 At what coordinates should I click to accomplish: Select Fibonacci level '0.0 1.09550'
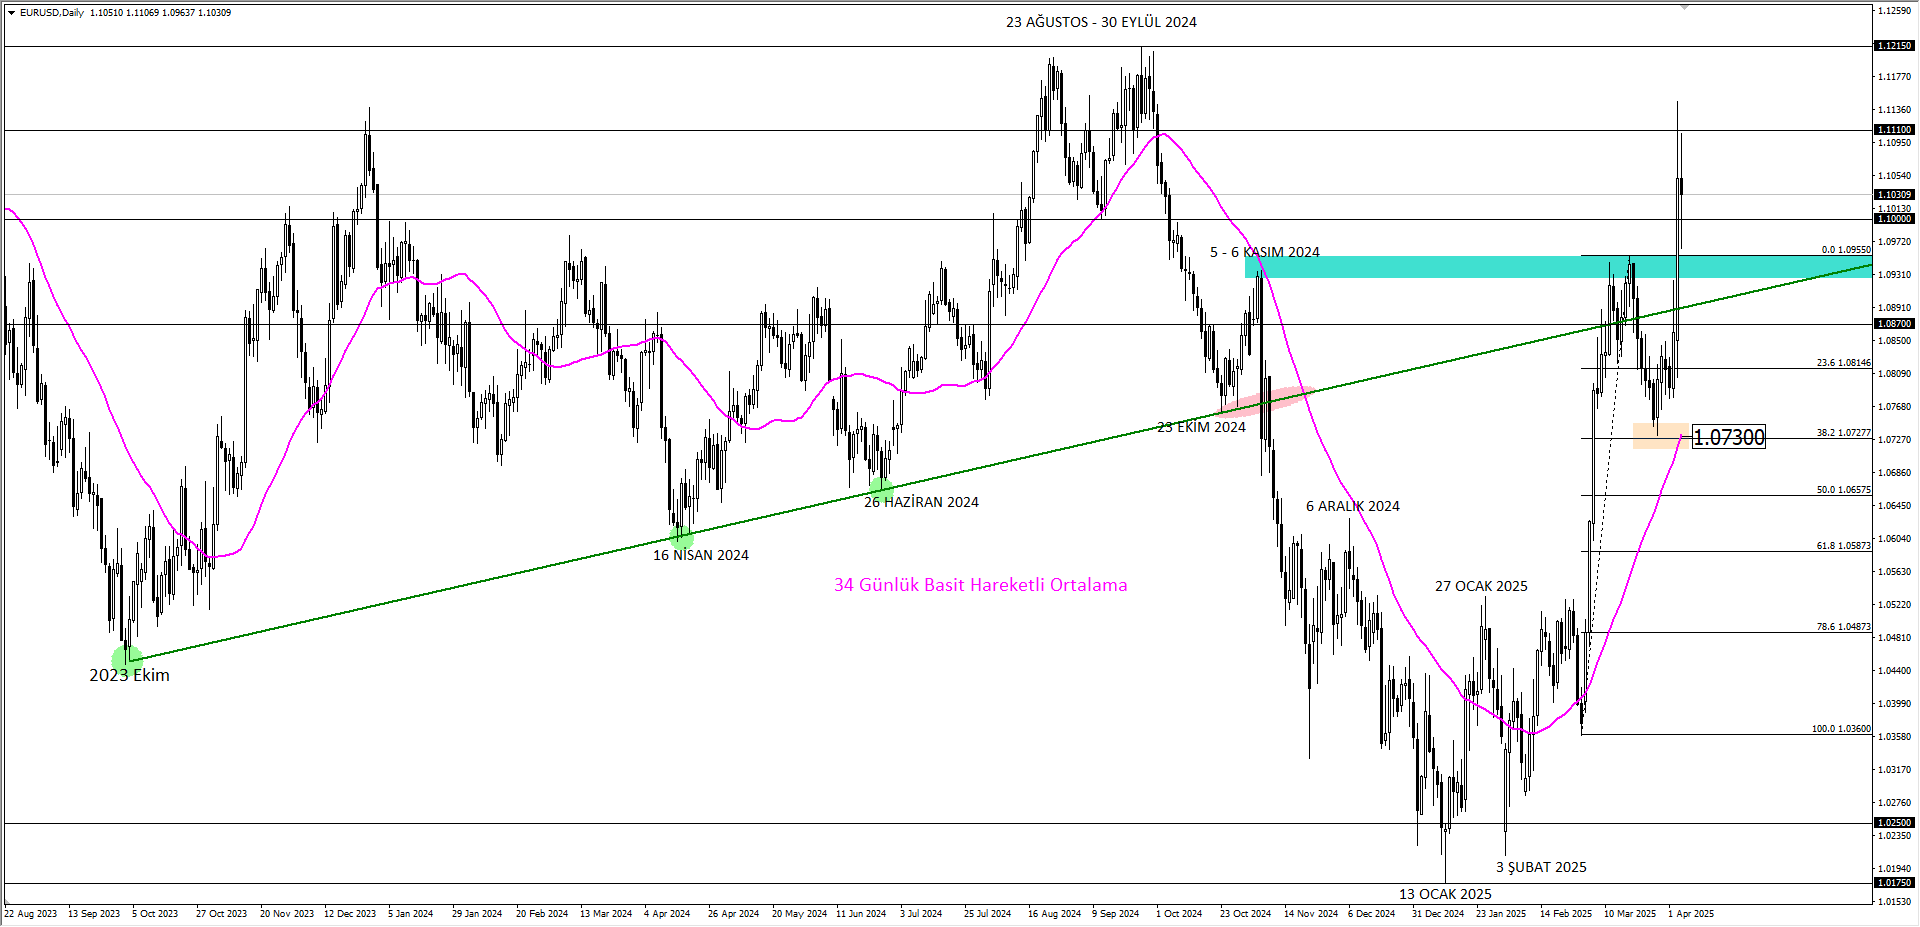(1845, 250)
